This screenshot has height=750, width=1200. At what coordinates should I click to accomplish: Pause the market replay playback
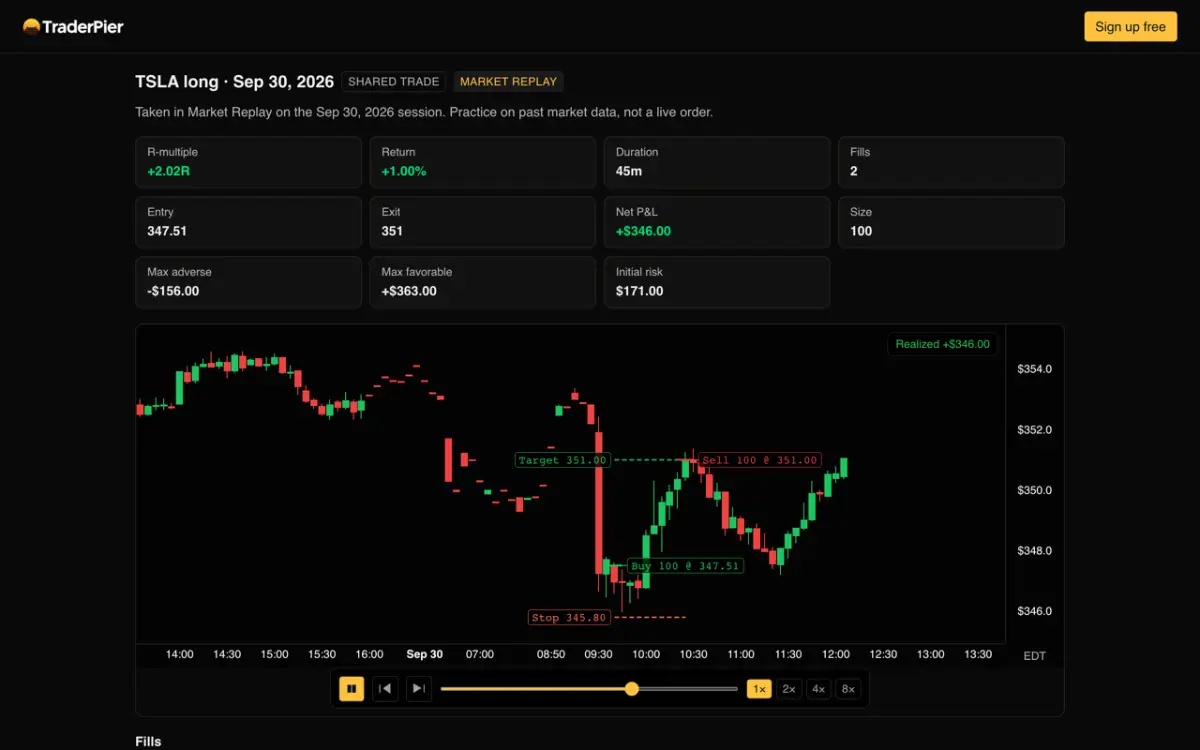click(x=351, y=688)
